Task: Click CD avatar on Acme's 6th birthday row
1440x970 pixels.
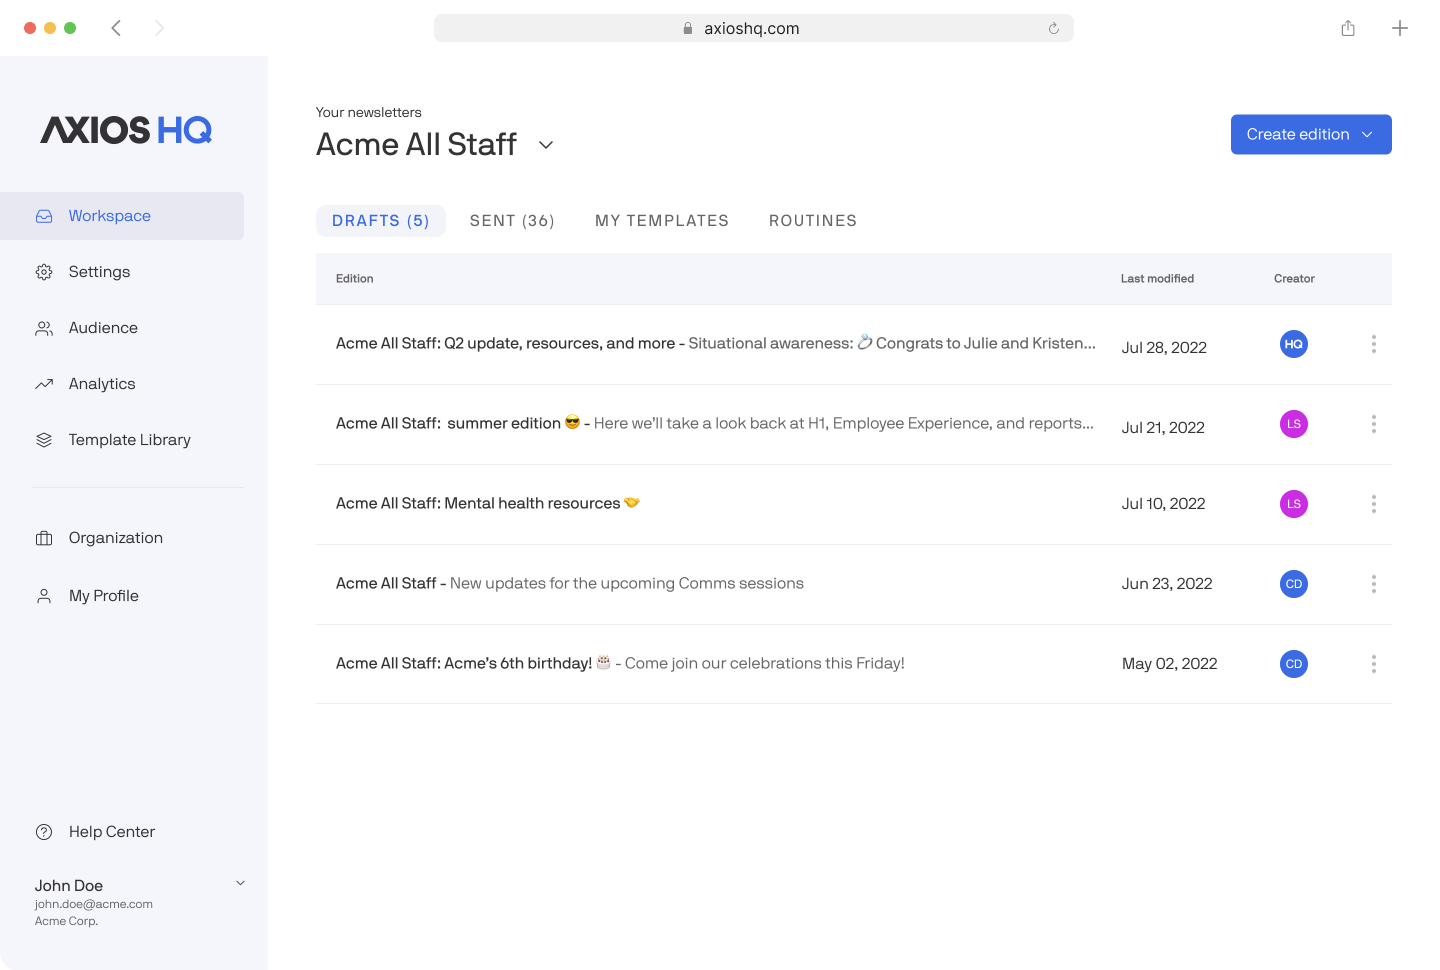Action: point(1294,664)
